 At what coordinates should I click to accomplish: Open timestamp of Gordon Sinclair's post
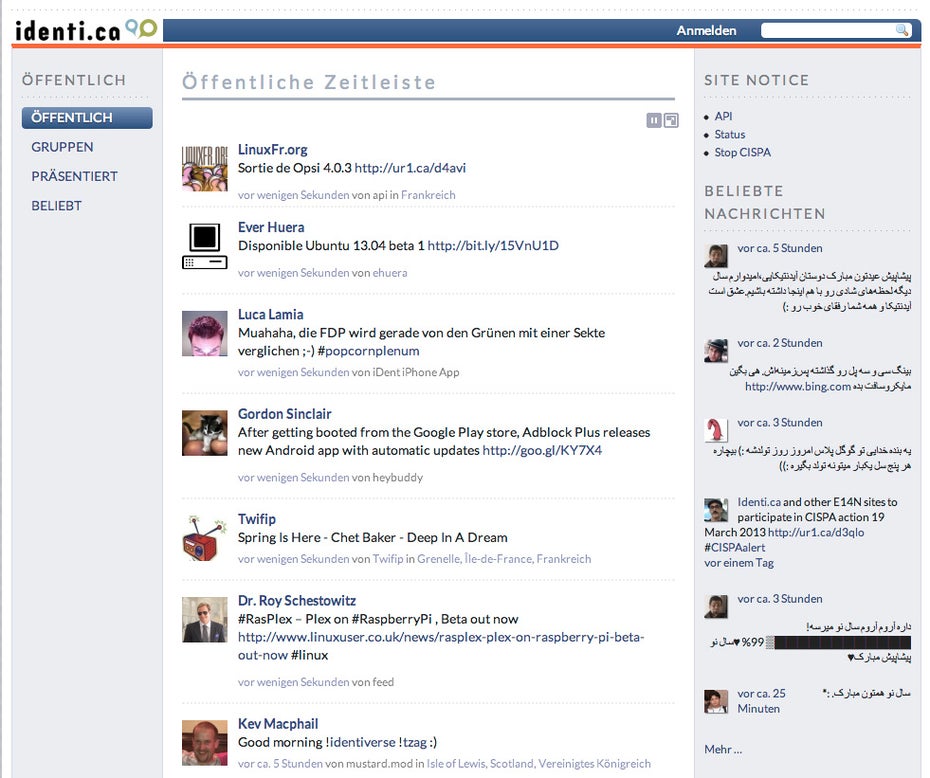tap(294, 477)
